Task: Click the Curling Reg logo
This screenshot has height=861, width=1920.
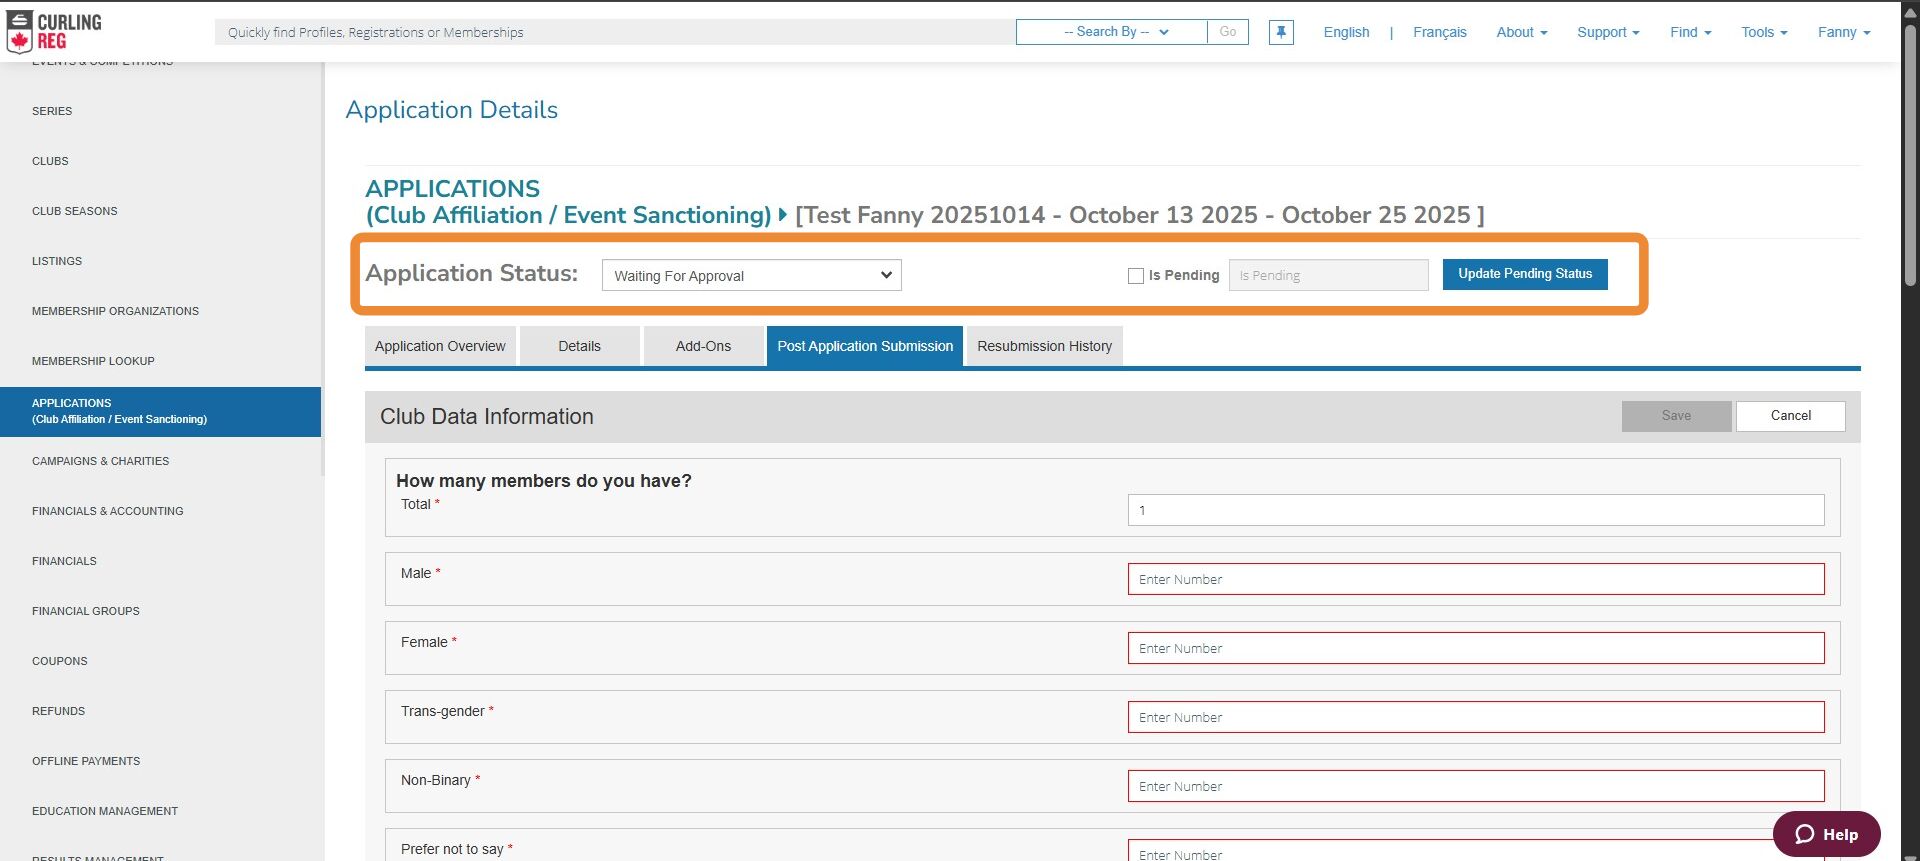Action: tap(54, 31)
